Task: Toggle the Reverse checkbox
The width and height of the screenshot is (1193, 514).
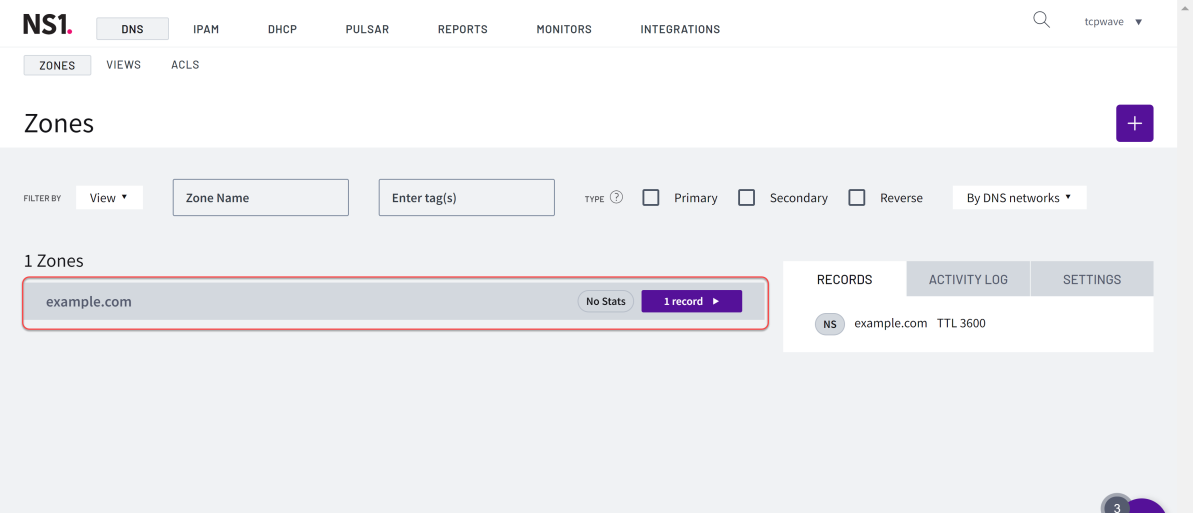Action: 856,198
